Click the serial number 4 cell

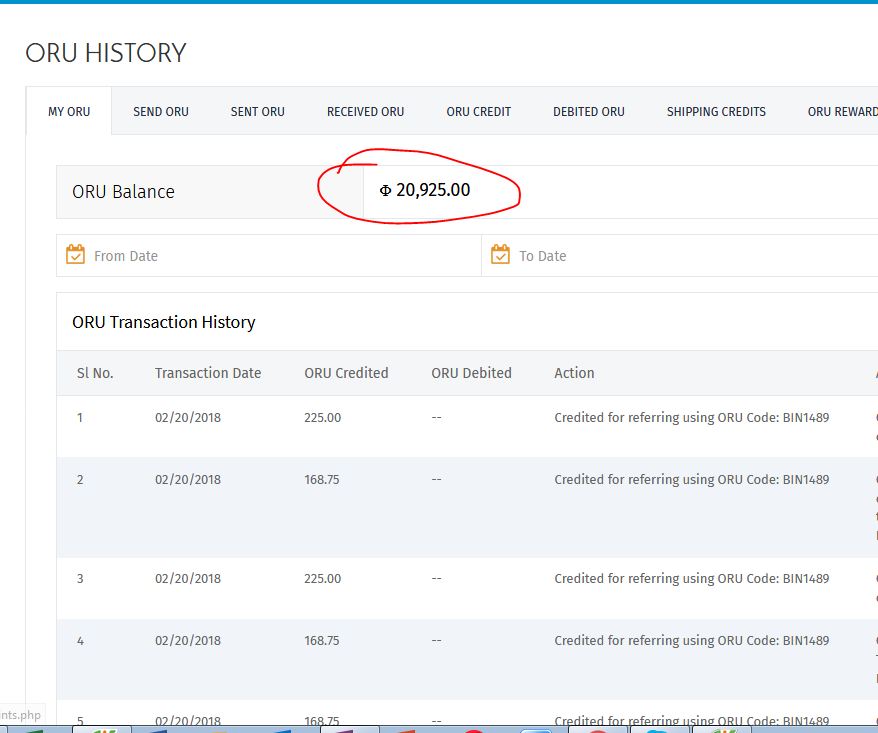click(80, 641)
